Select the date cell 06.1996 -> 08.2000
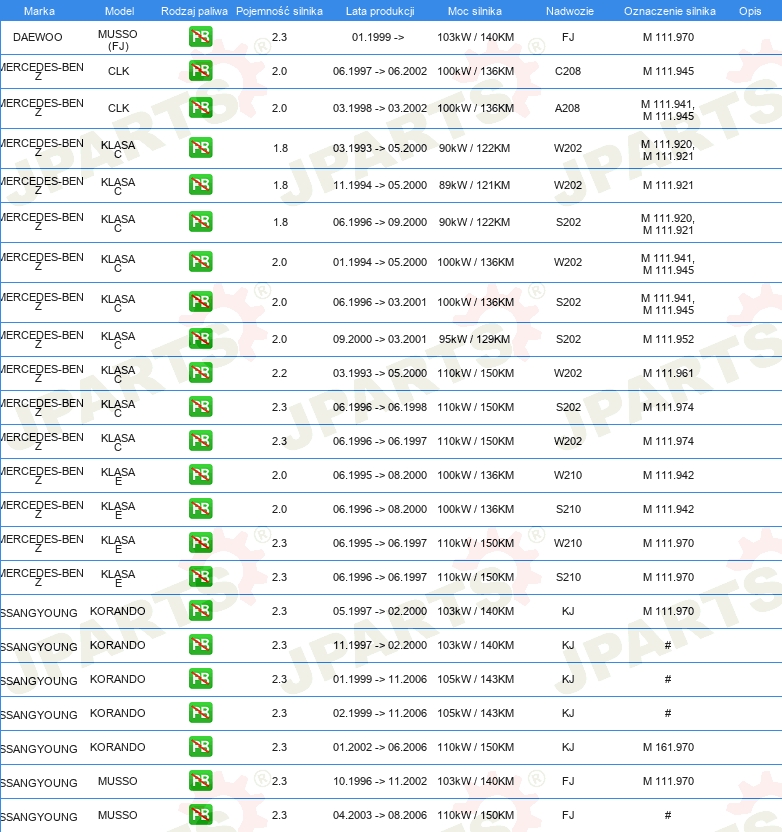 pos(380,509)
